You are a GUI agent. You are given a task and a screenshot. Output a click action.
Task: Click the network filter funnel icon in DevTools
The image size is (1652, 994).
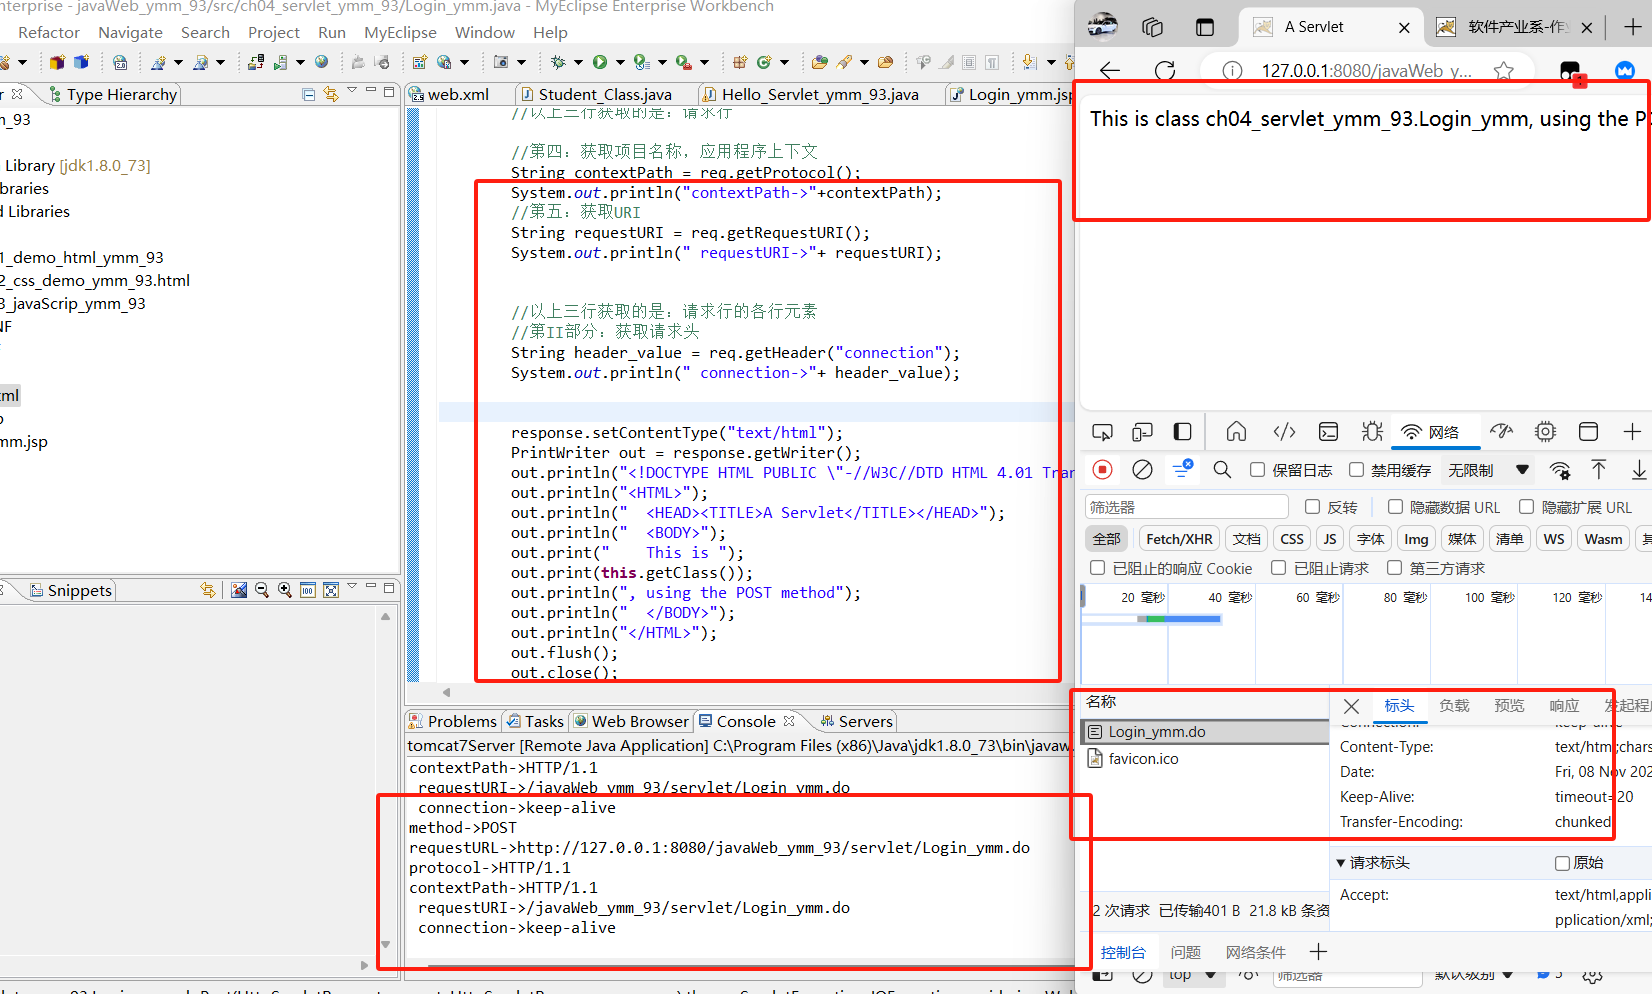1182,468
